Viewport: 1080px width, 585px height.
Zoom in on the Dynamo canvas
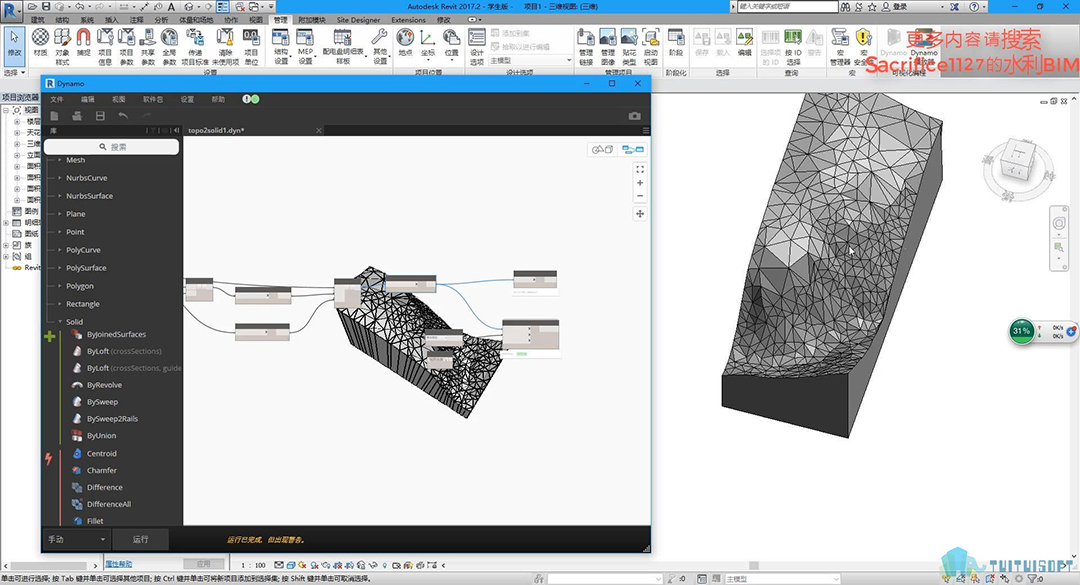(640, 183)
